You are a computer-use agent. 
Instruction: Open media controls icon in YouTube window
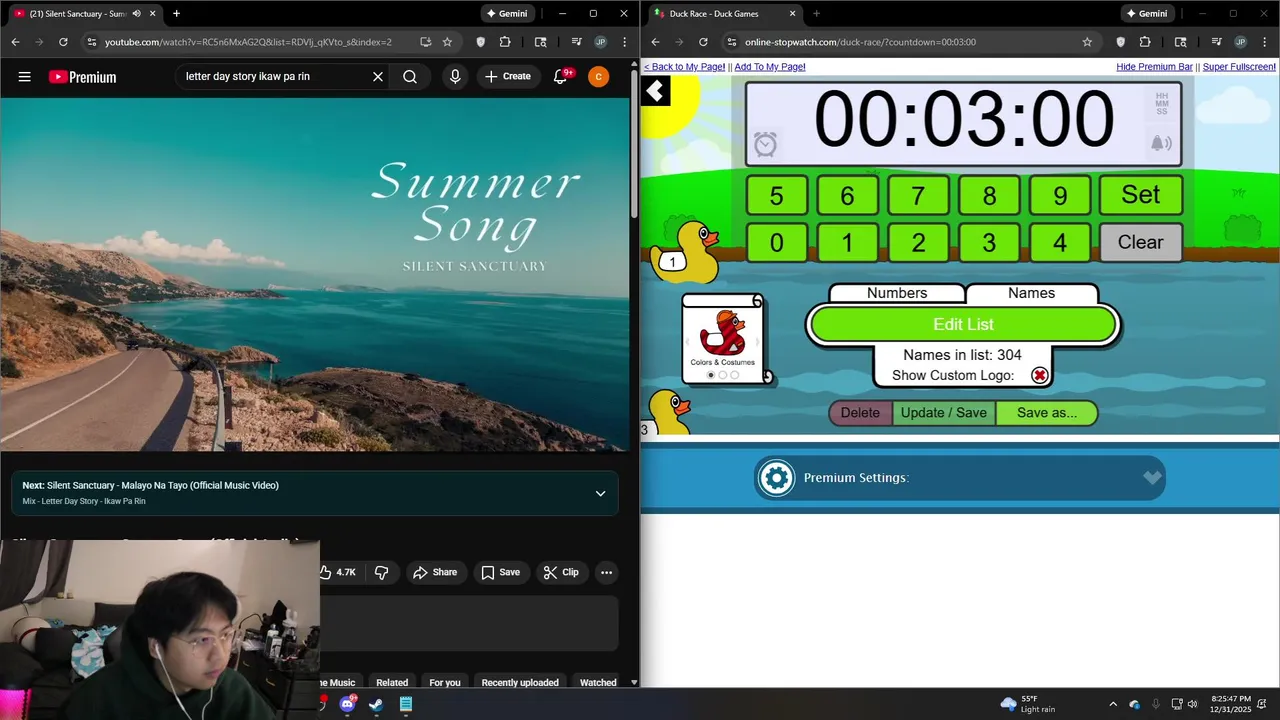577,42
